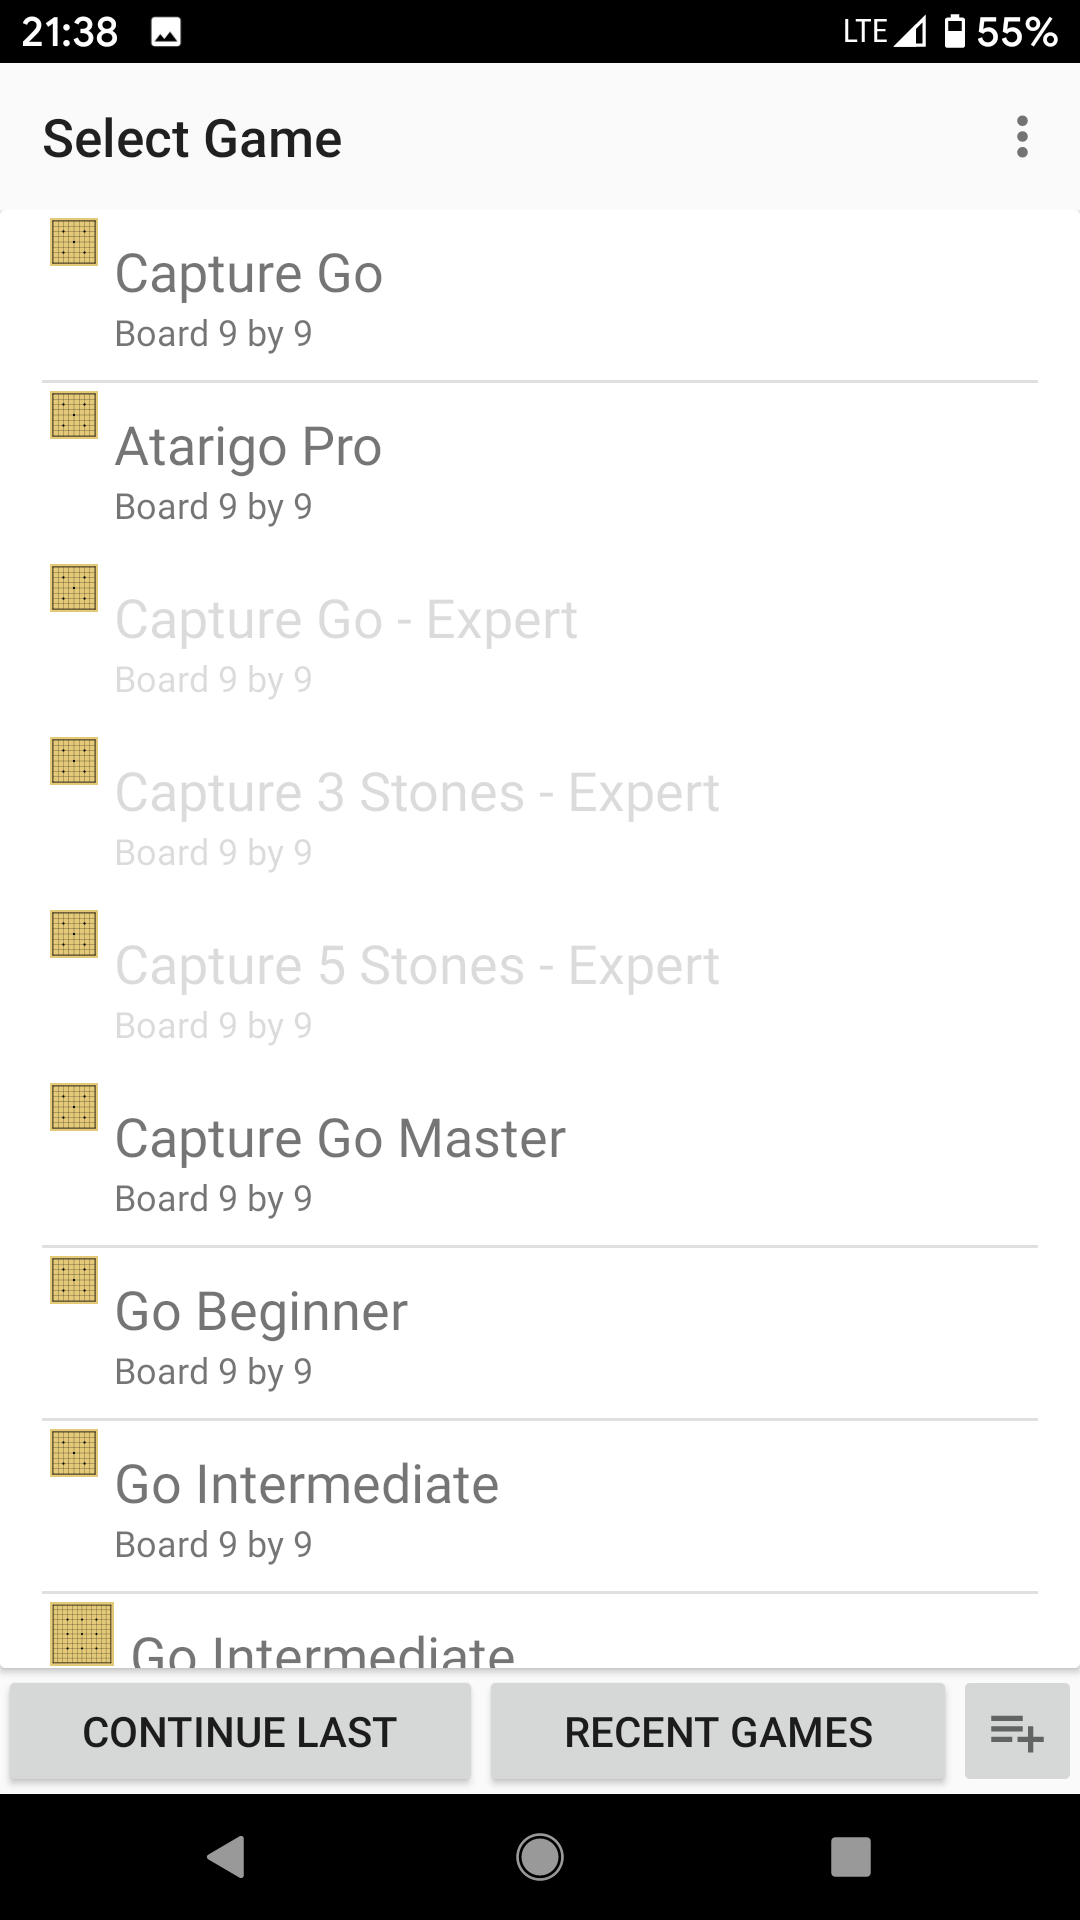Image resolution: width=1080 pixels, height=1920 pixels.
Task: Tap the board icon beside Capture Go
Action: click(x=74, y=242)
